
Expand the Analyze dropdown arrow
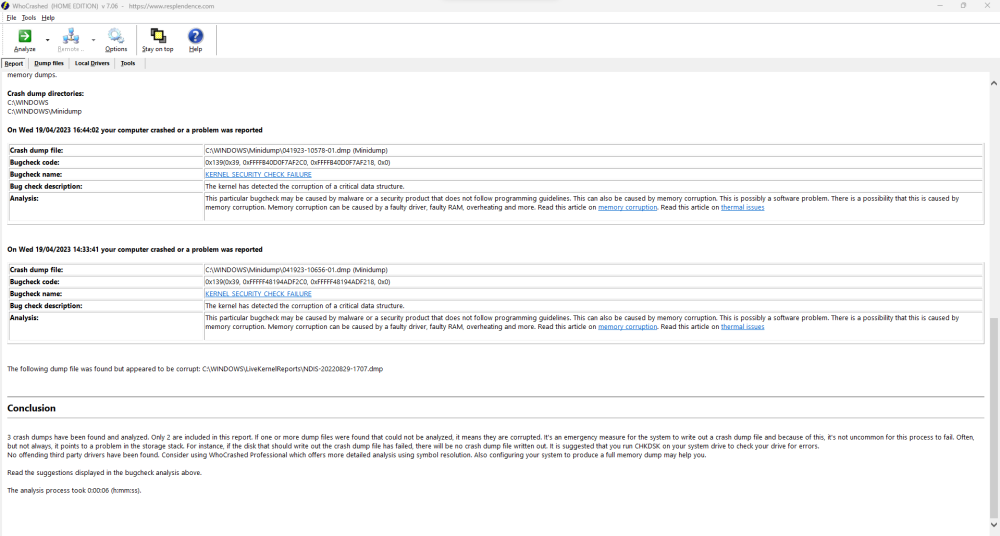pyautogui.click(x=48, y=41)
